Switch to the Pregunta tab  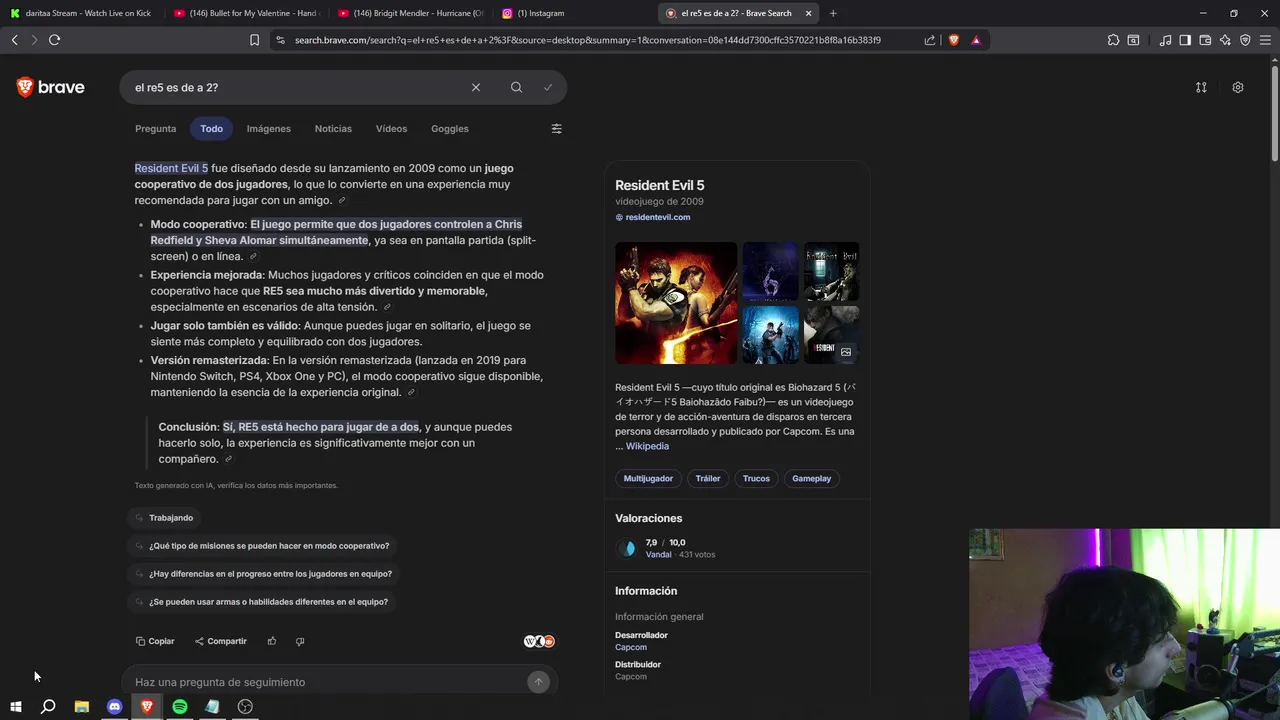click(155, 129)
